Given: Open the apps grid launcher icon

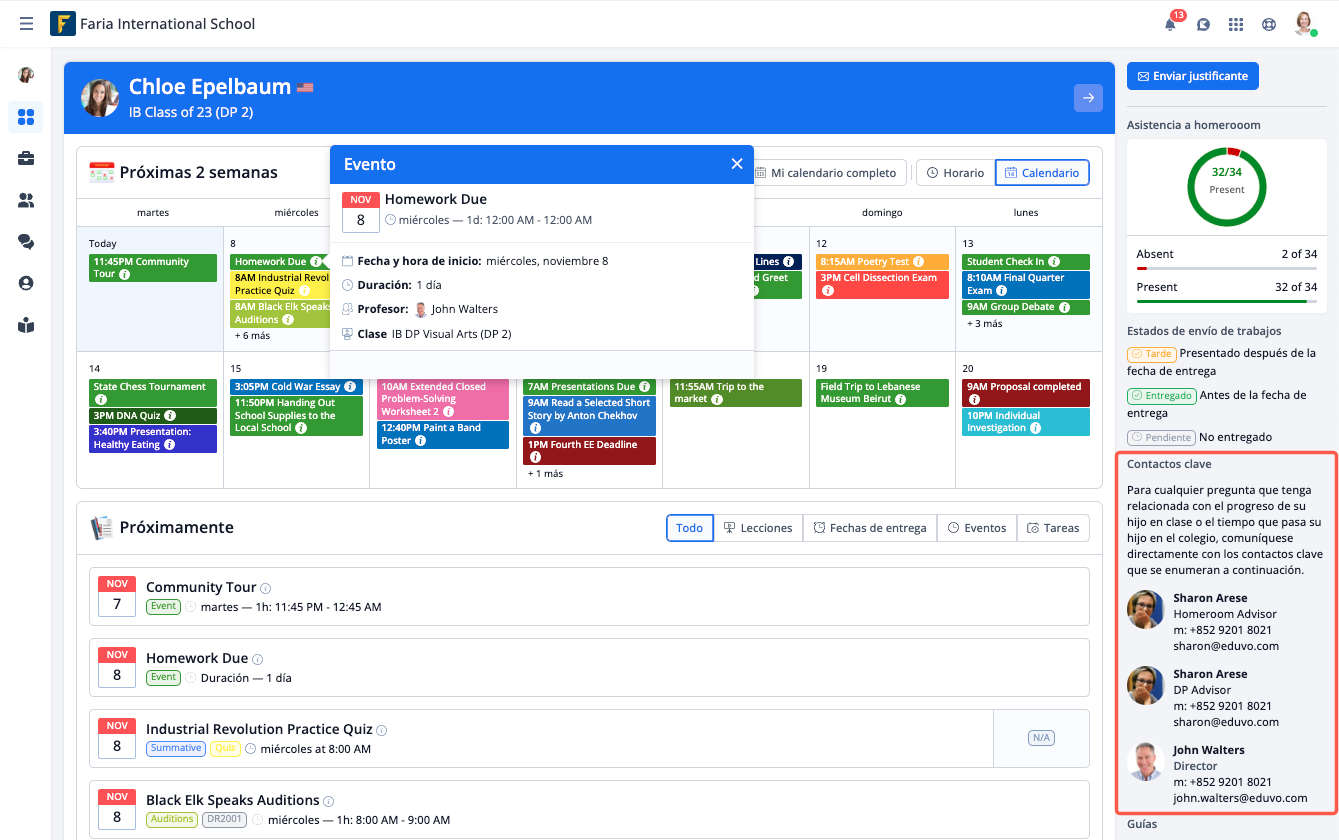Looking at the screenshot, I should (1236, 25).
